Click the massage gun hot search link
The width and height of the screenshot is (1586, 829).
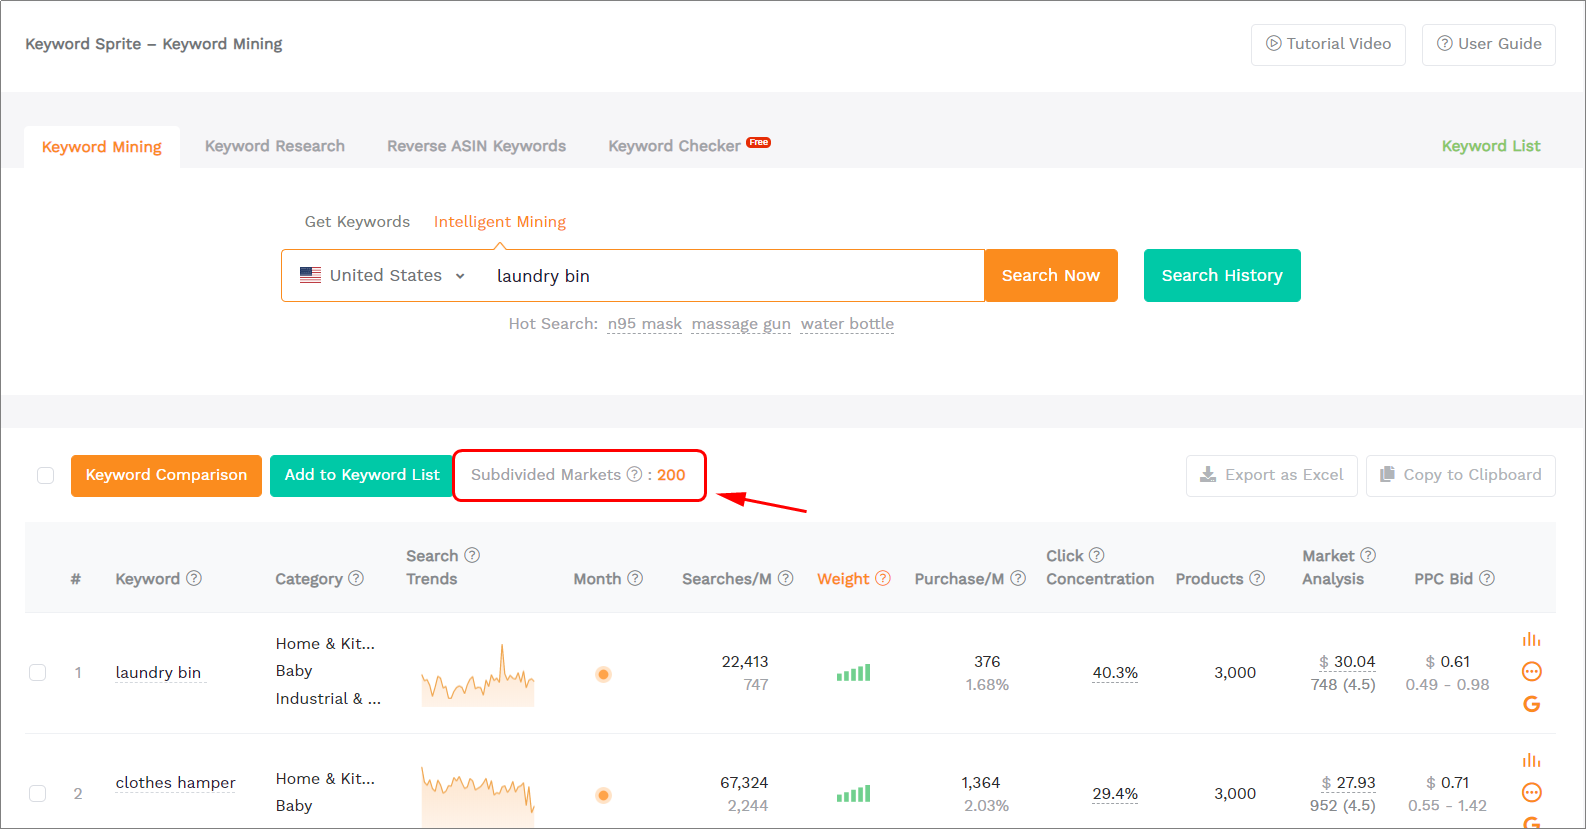point(741,324)
